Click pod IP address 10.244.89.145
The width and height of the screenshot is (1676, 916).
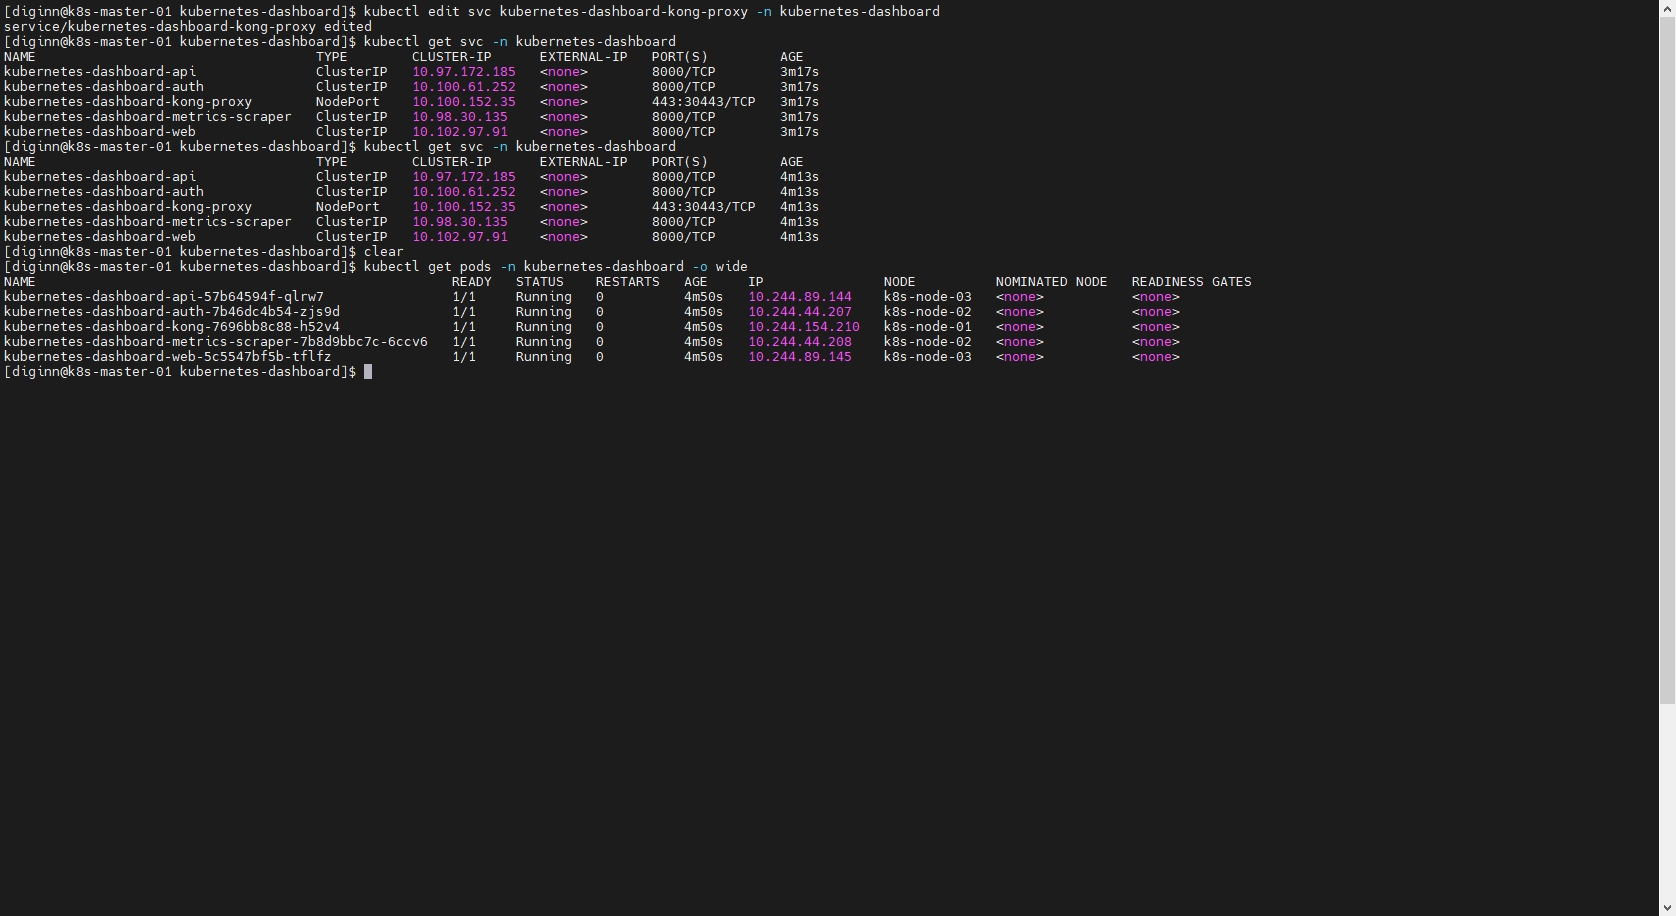799,357
